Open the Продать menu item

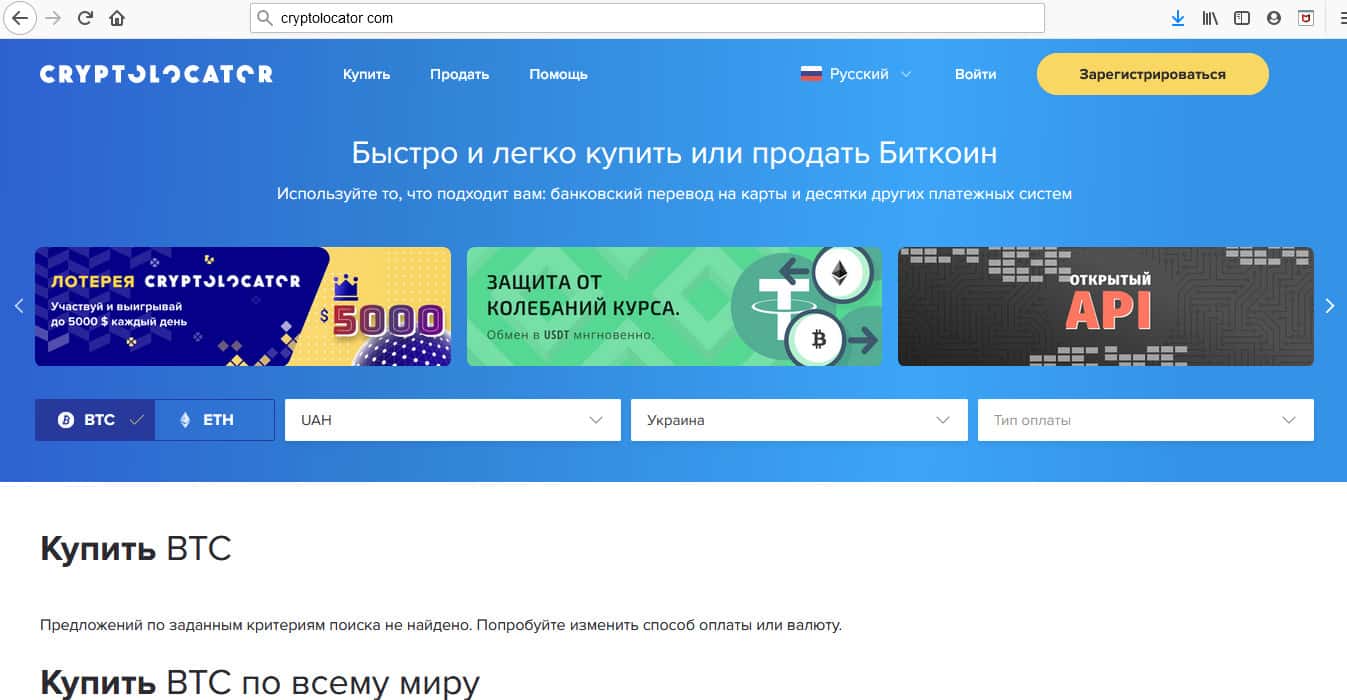click(459, 74)
